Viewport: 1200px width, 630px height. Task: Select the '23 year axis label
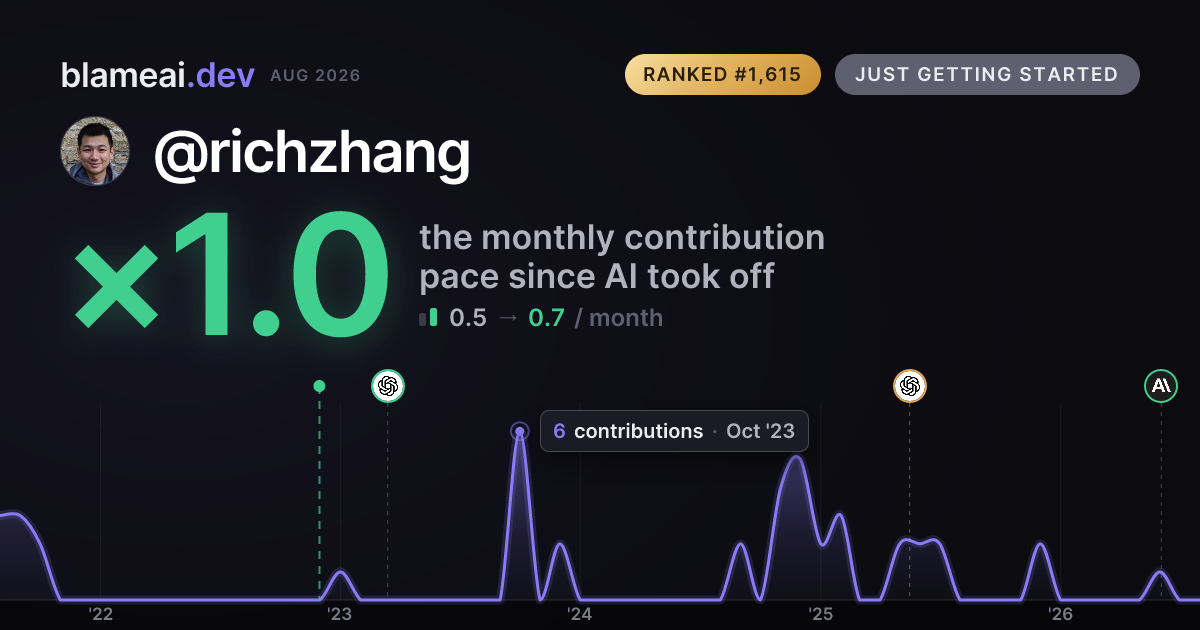(x=339, y=614)
